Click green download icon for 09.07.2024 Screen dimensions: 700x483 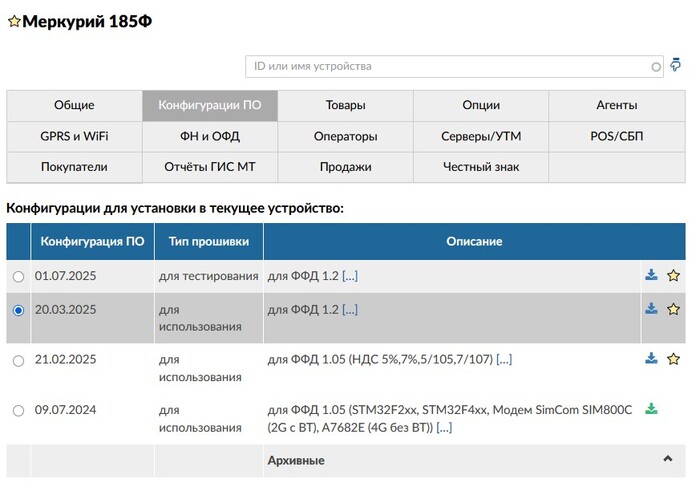pos(651,409)
